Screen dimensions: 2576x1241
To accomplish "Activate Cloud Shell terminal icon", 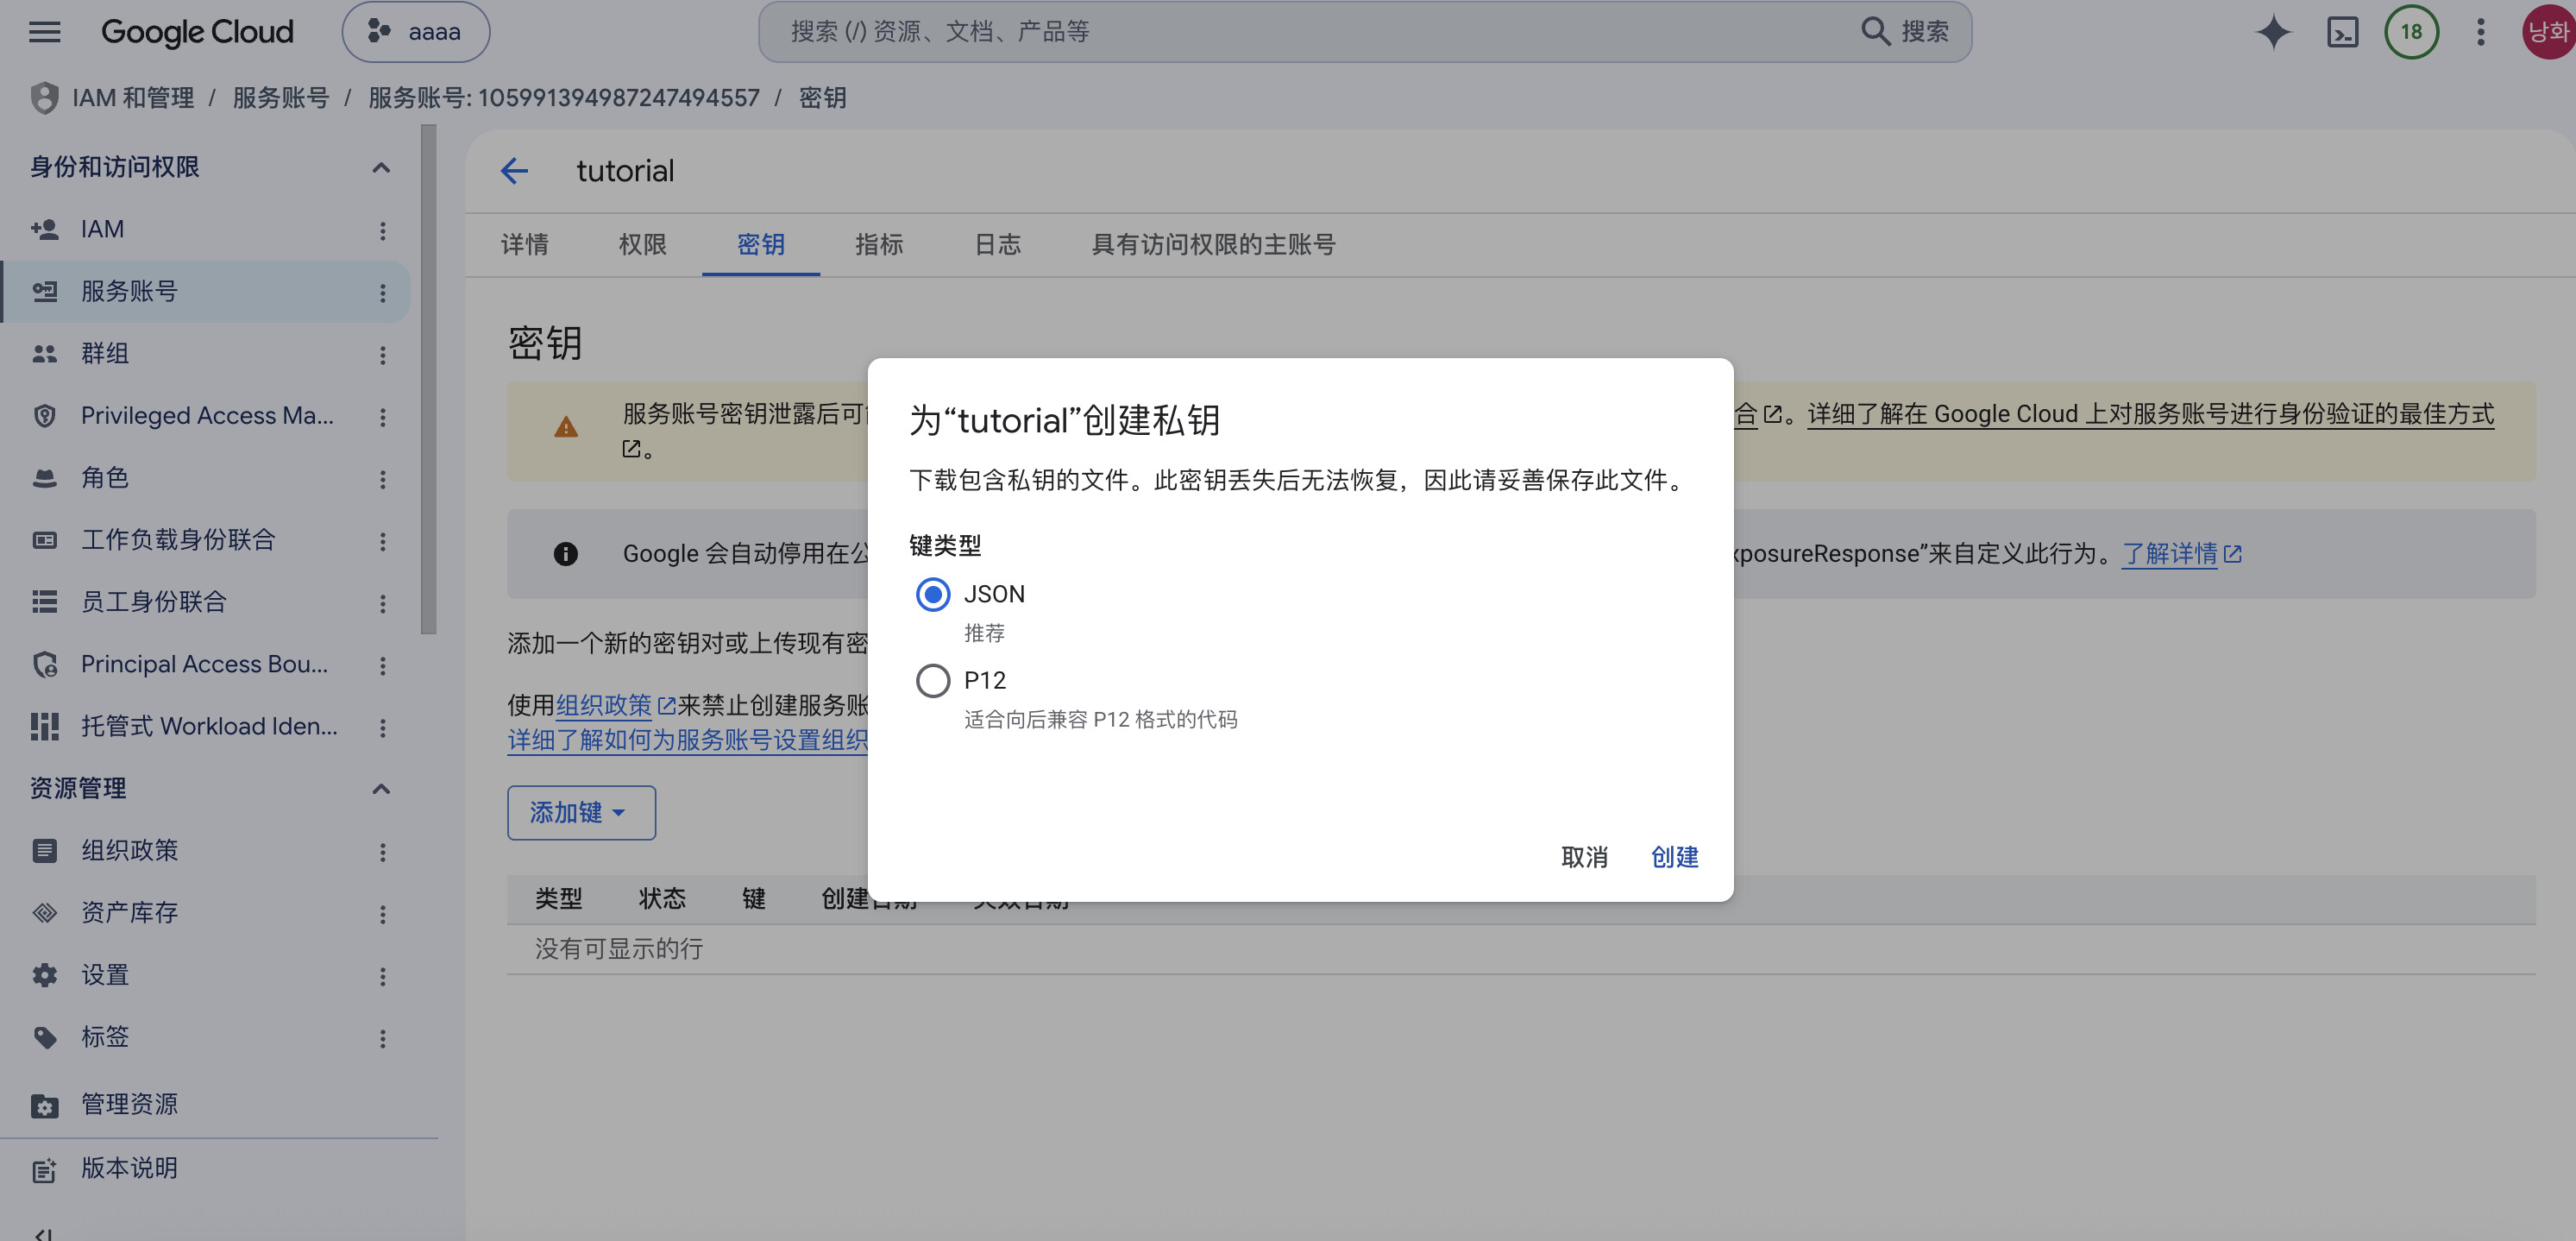I will tap(2342, 32).
